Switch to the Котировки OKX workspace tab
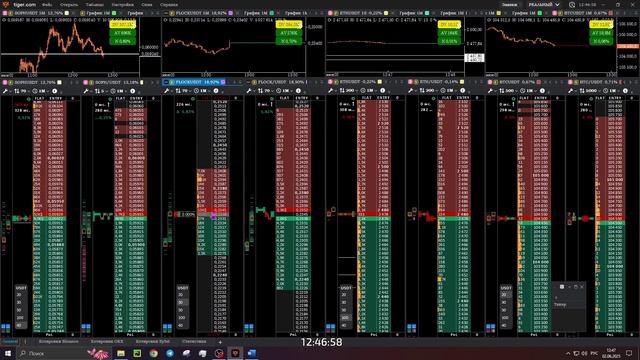 coord(107,342)
